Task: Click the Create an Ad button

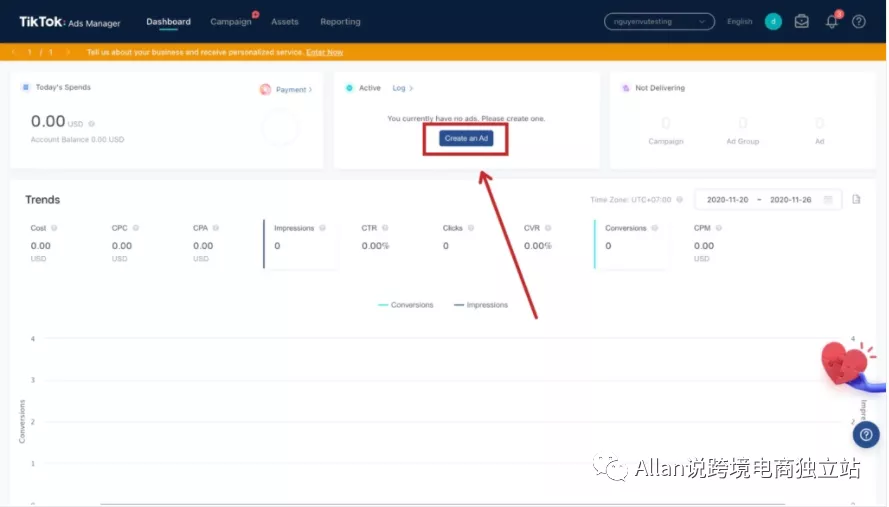Action: [466, 138]
